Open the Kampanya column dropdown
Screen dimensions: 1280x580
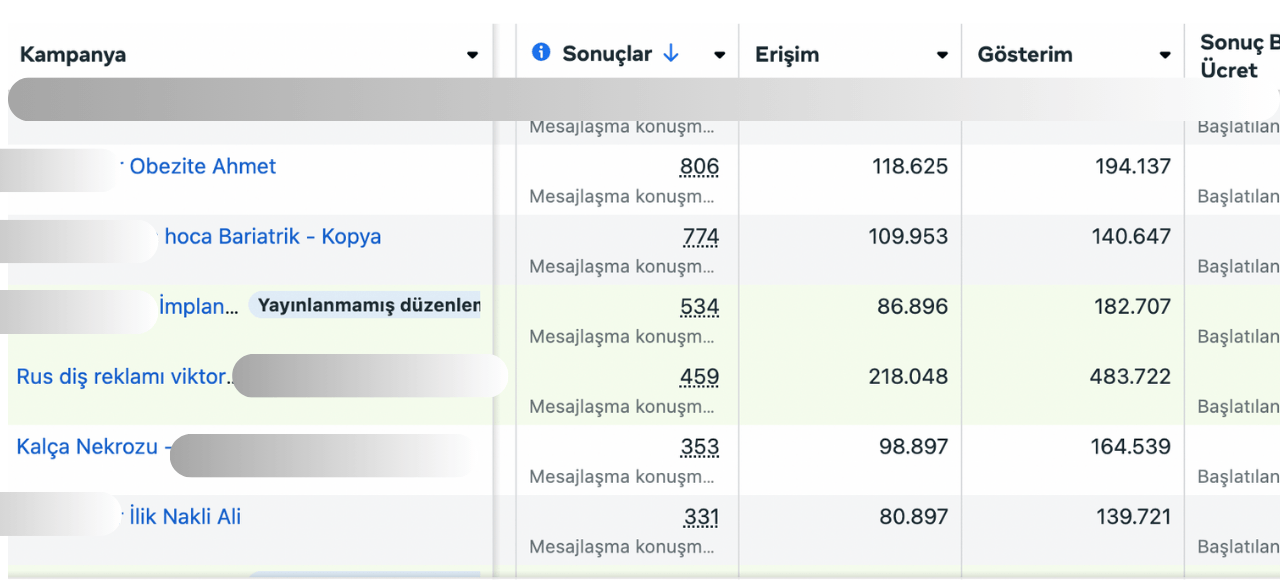point(472,55)
